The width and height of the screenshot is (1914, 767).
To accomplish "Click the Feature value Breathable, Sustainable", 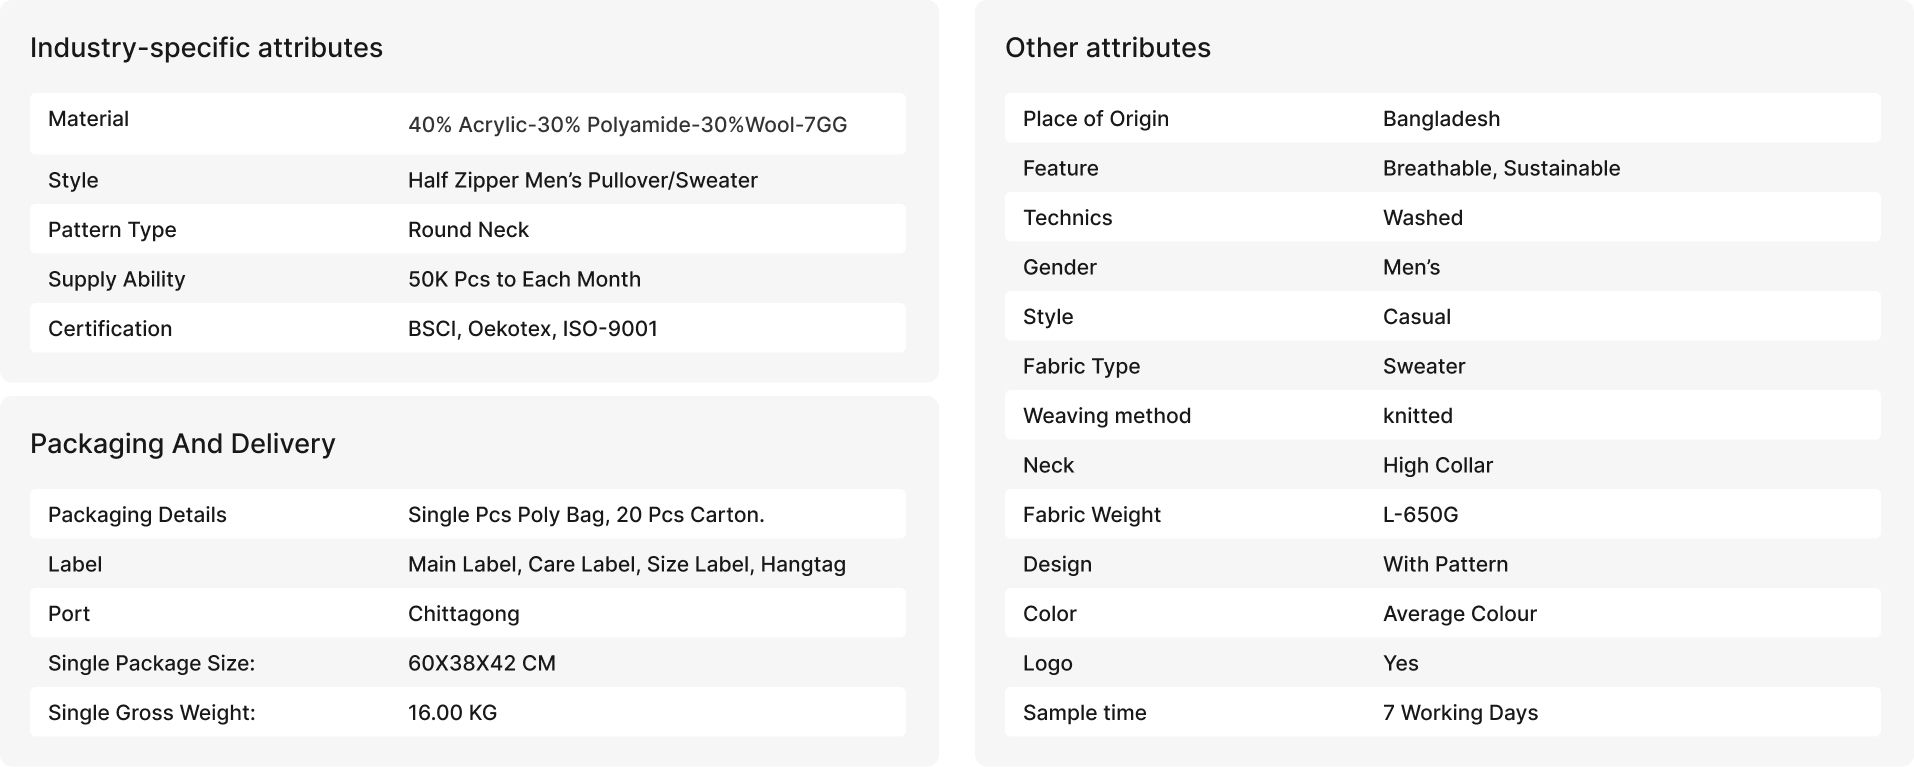I will (1501, 168).
